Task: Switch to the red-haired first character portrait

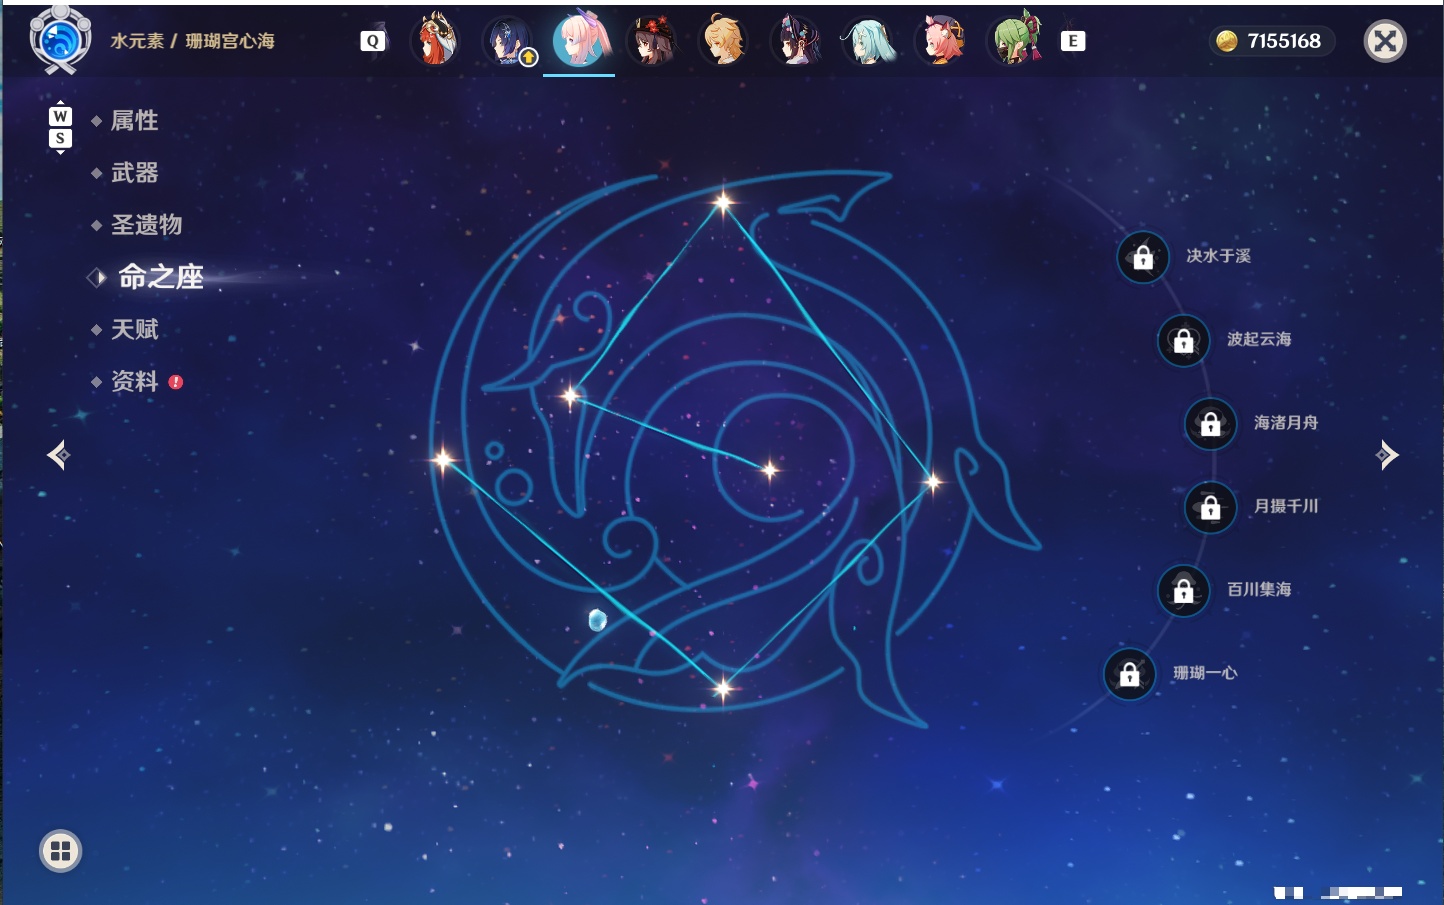Action: pos(435,40)
